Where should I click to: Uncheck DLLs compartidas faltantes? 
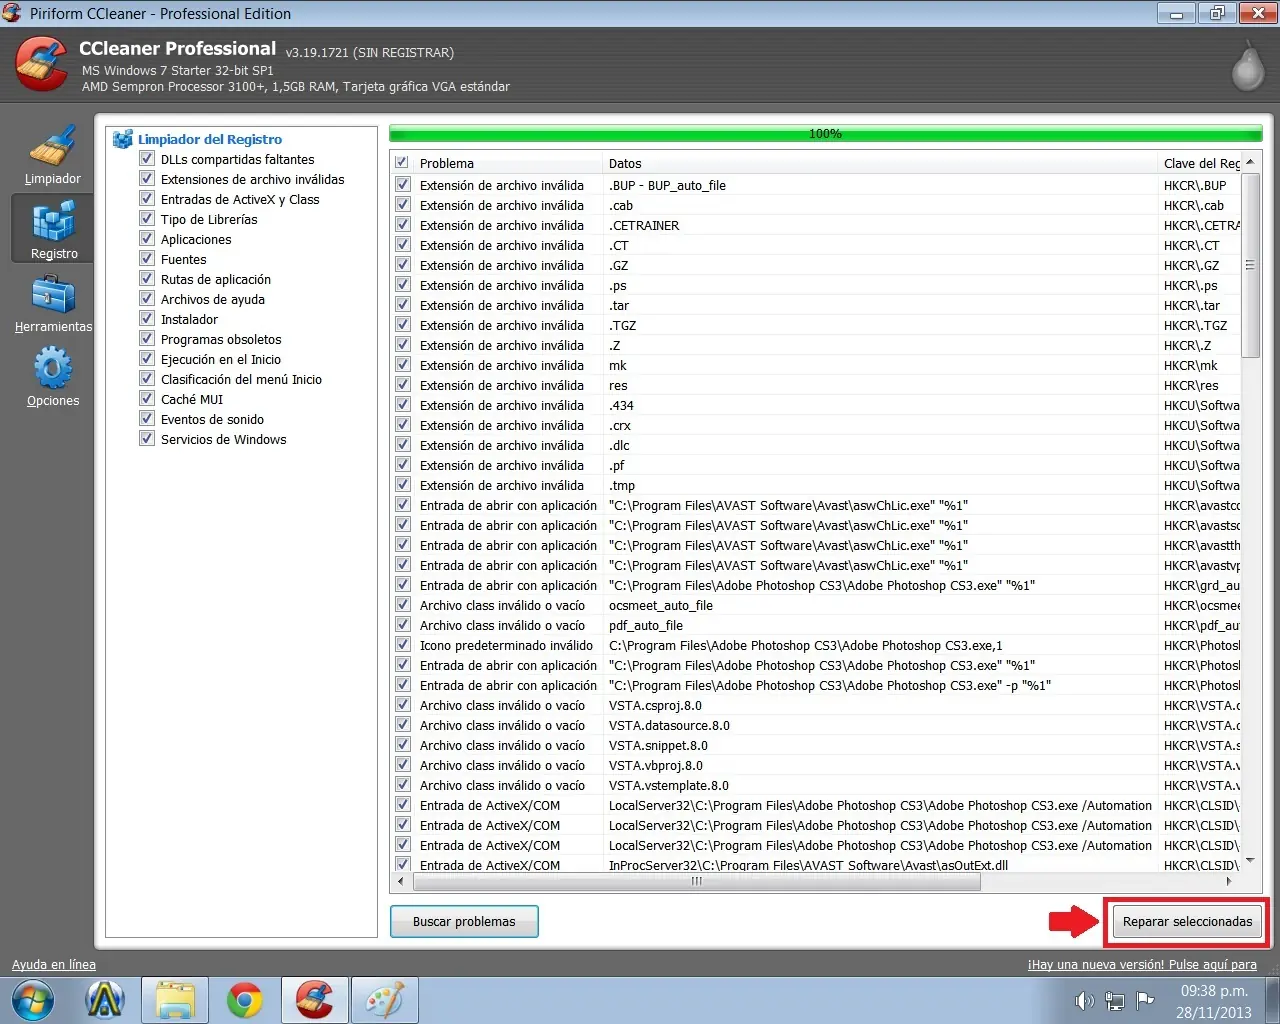pyautogui.click(x=147, y=159)
